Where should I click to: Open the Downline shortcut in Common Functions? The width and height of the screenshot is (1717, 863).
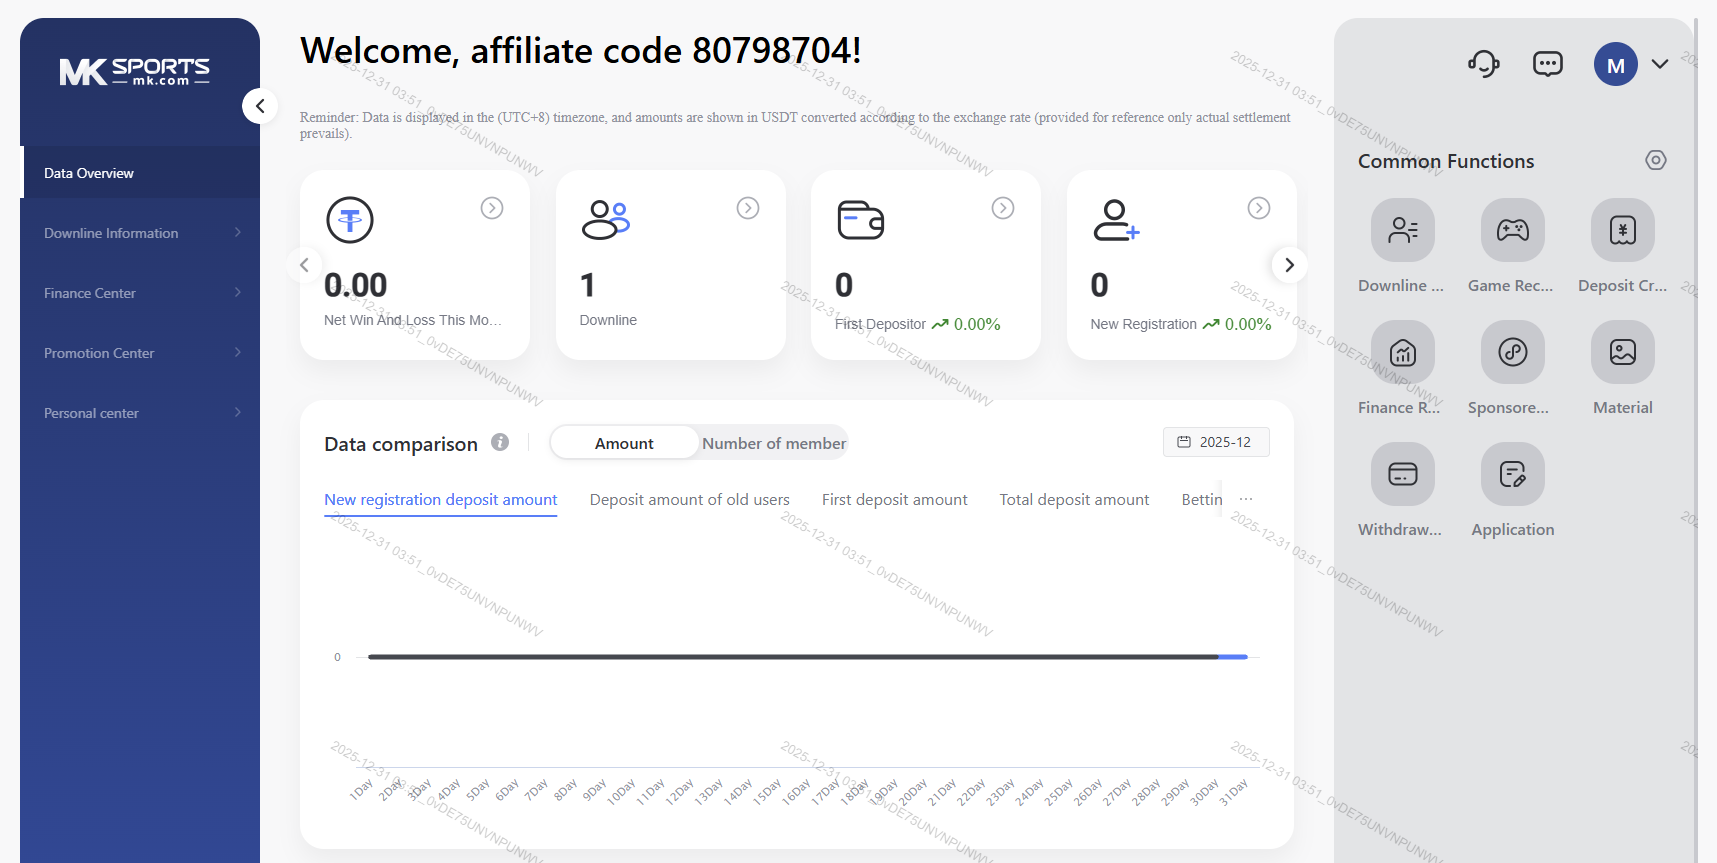coord(1402,230)
